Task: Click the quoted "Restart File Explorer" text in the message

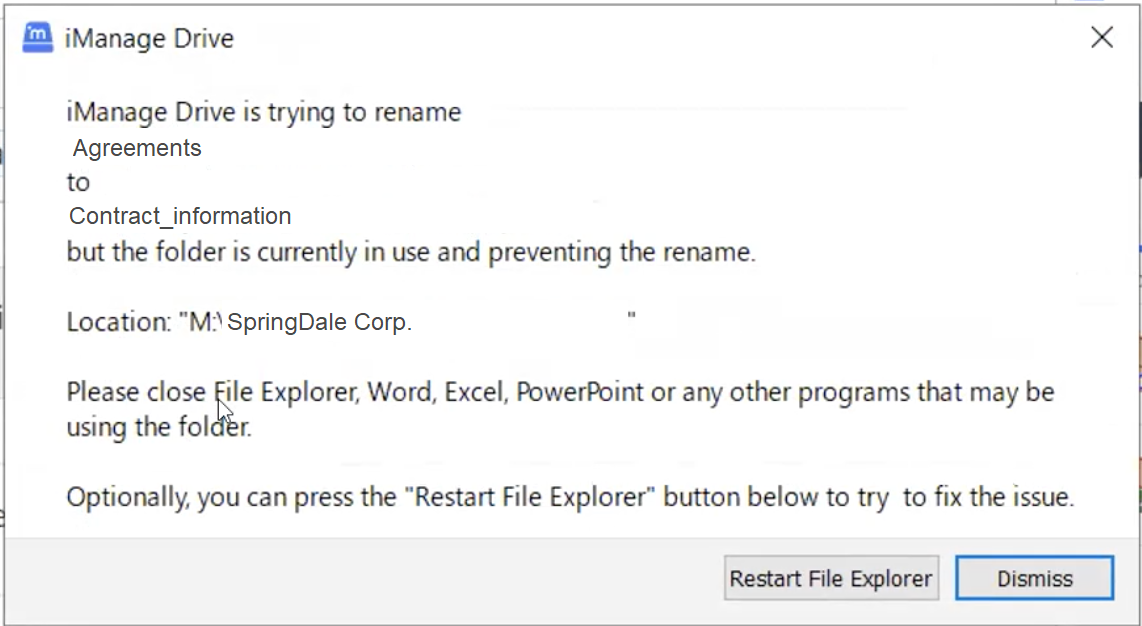Action: [x=530, y=497]
